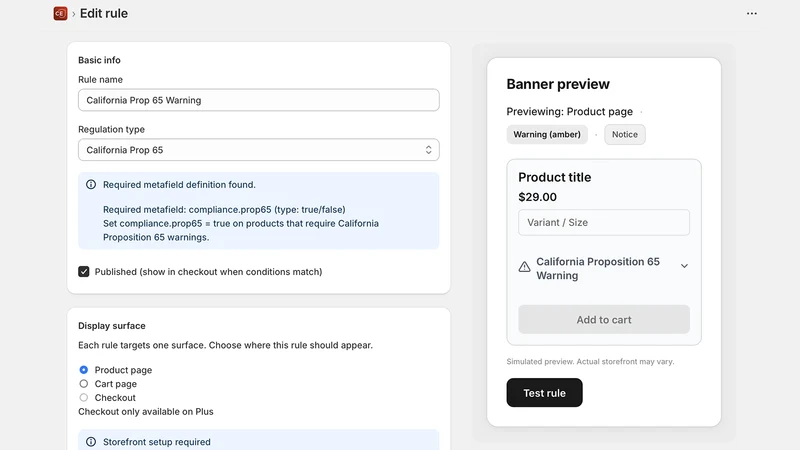Click the 'Storefront setup required' text

[157, 442]
